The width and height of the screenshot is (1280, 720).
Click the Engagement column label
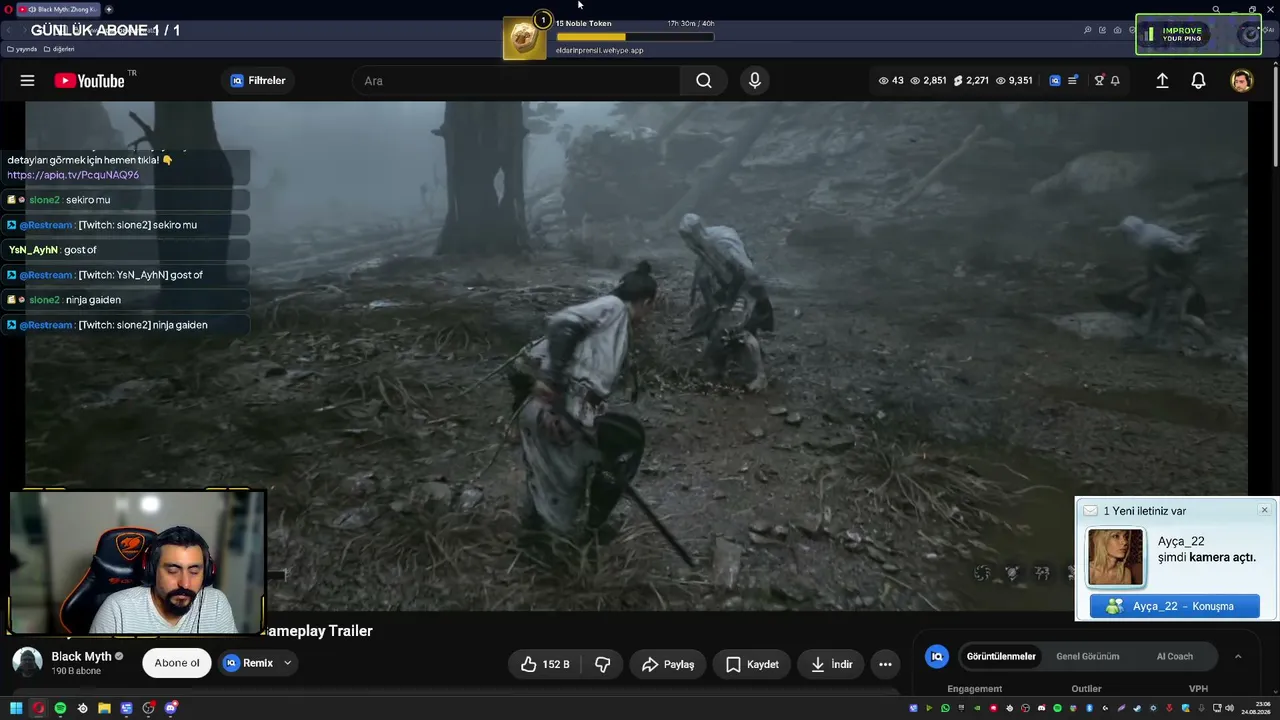point(974,689)
